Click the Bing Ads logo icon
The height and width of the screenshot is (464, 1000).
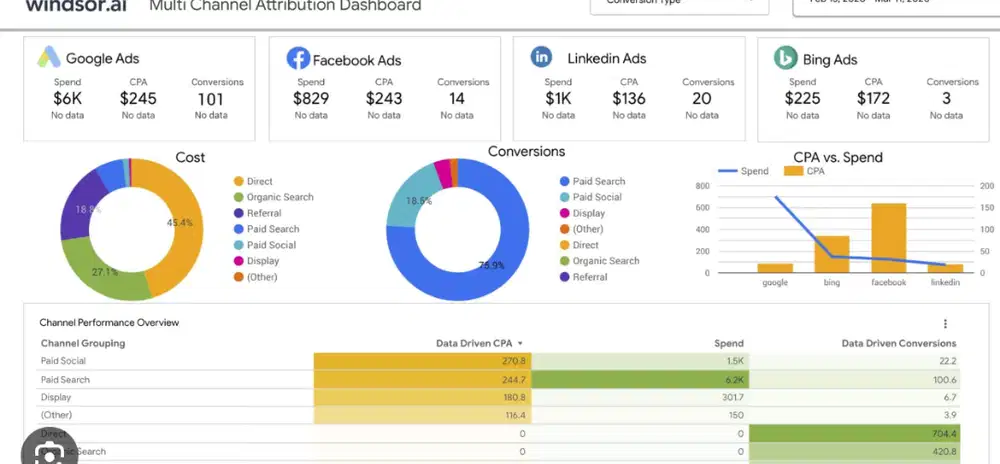[786, 58]
